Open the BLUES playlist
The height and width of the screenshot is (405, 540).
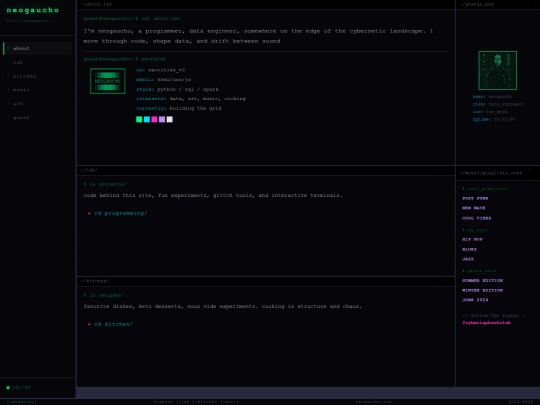(x=469, y=249)
